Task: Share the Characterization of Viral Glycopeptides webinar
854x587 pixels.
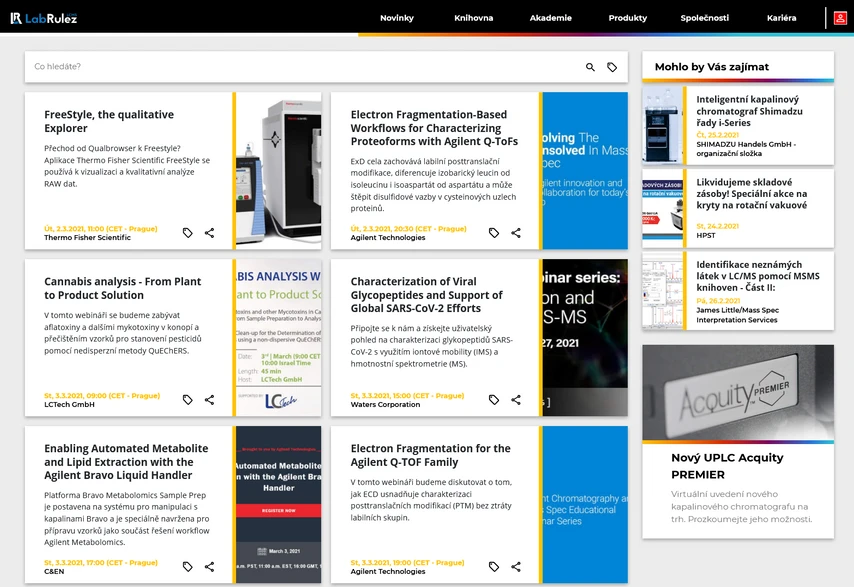Action: (516, 400)
